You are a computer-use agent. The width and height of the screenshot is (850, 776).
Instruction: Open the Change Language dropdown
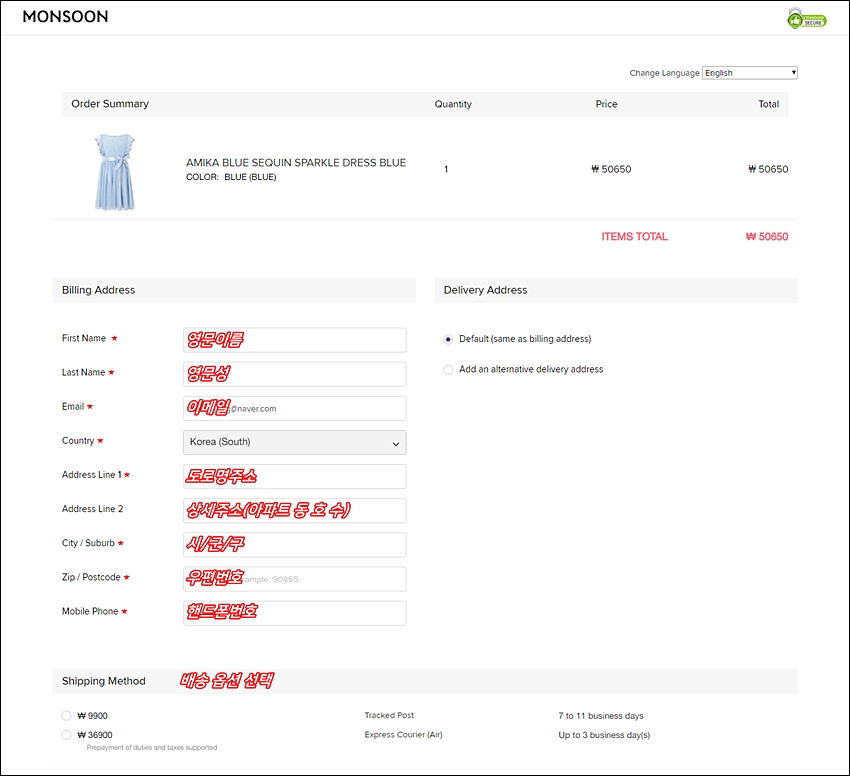[x=750, y=73]
